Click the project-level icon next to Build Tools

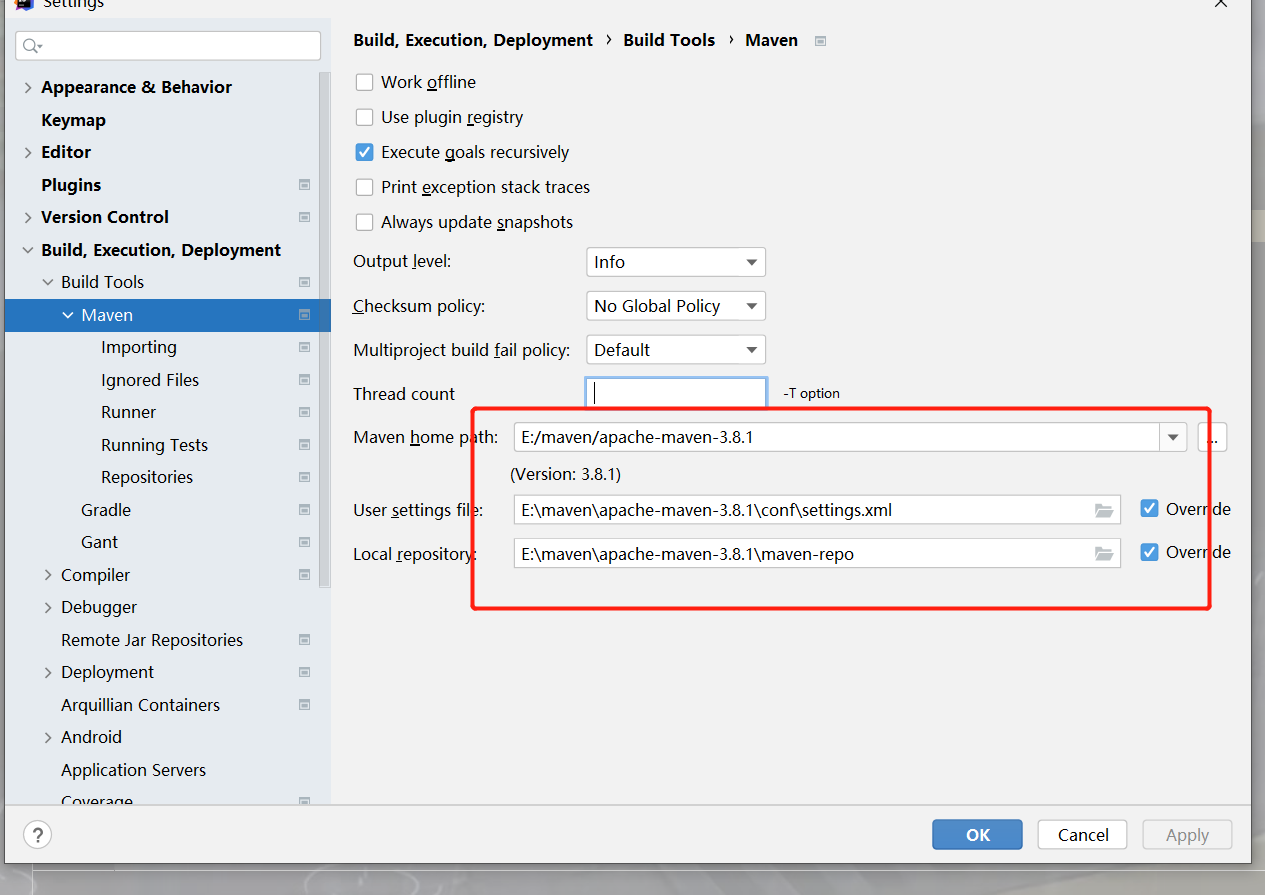(x=304, y=282)
